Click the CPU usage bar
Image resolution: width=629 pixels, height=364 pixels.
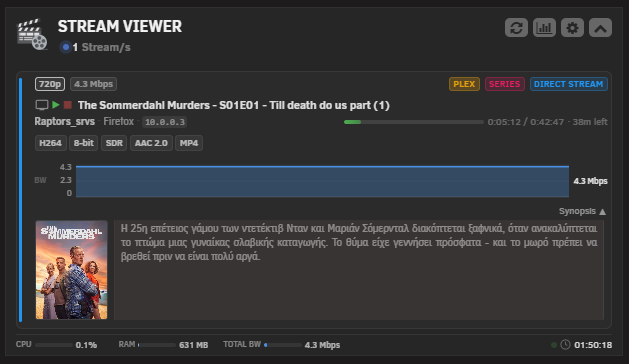[54, 345]
